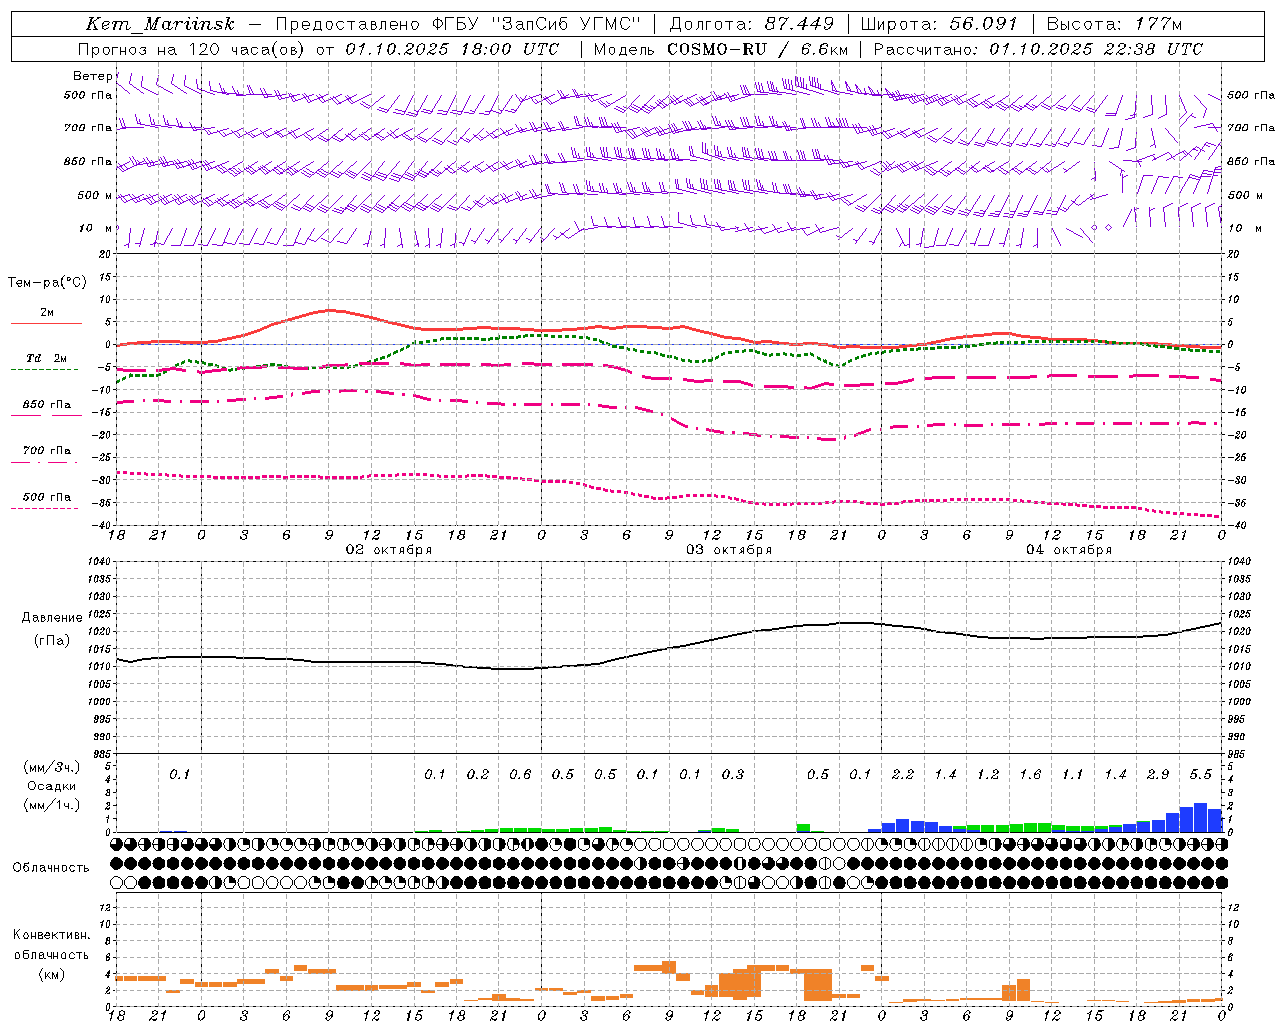Click the Ветер panel label
This screenshot has width=1280, height=1024.
[92, 75]
